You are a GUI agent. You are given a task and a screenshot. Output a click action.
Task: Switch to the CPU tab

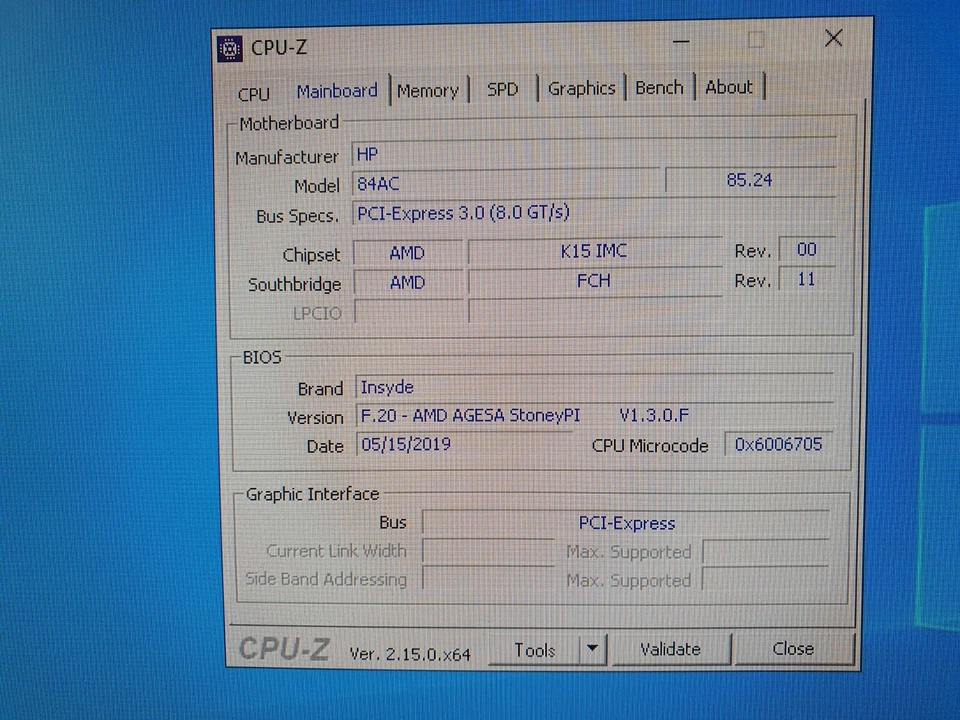(x=253, y=94)
